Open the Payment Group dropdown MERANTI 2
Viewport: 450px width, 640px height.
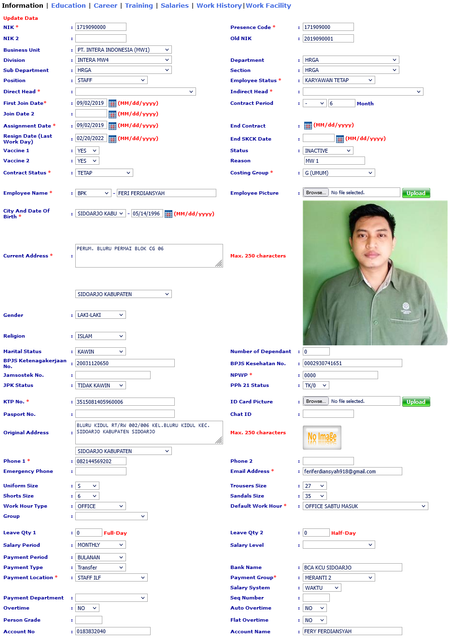click(x=339, y=578)
